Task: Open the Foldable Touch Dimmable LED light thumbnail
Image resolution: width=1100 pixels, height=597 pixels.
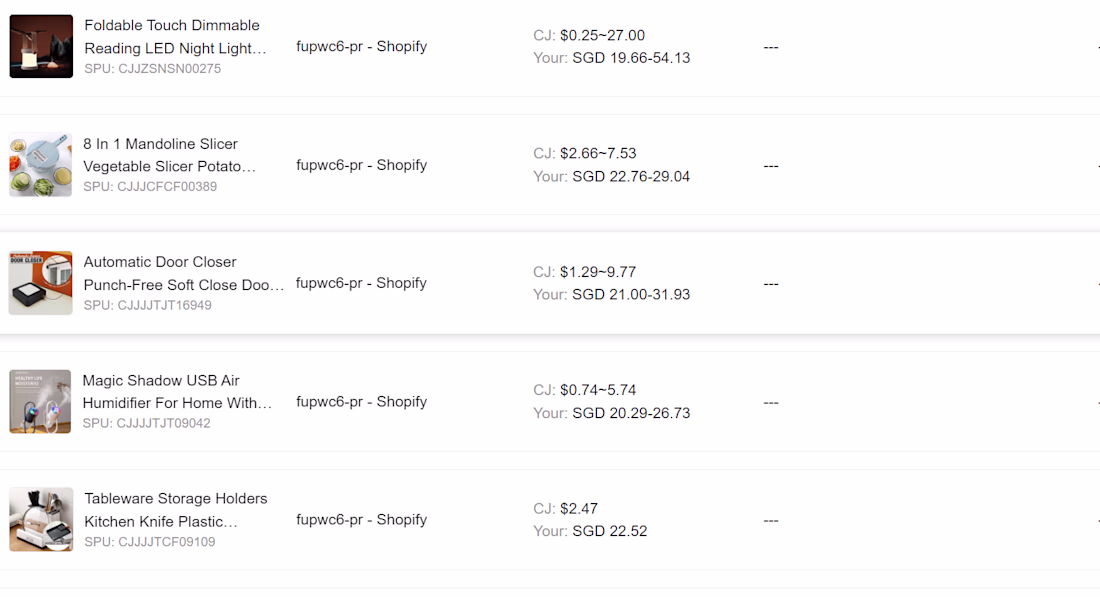Action: coord(41,46)
